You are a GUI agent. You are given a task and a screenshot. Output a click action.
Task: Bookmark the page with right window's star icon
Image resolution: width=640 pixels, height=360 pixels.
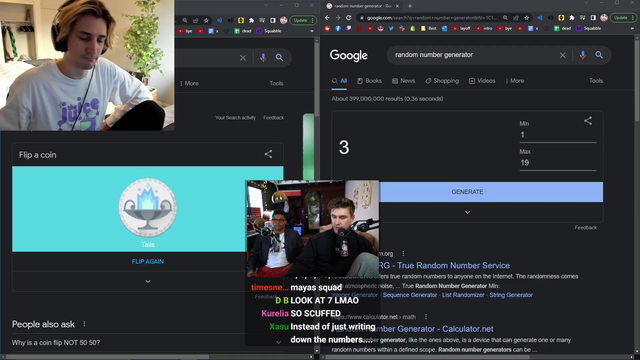527,18
